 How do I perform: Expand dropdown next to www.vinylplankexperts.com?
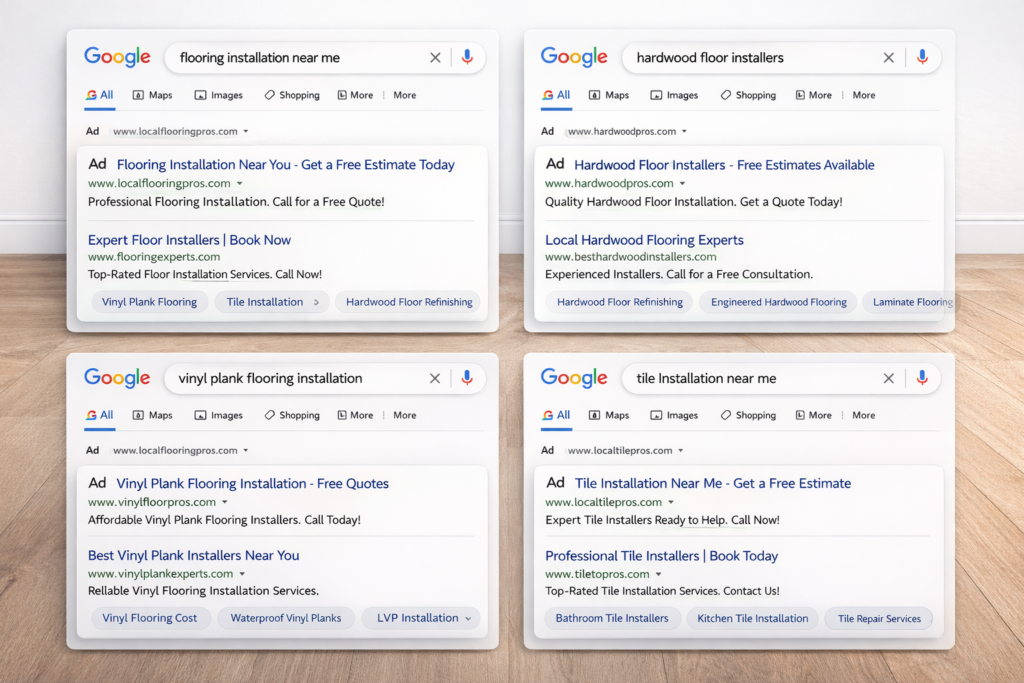pos(242,574)
